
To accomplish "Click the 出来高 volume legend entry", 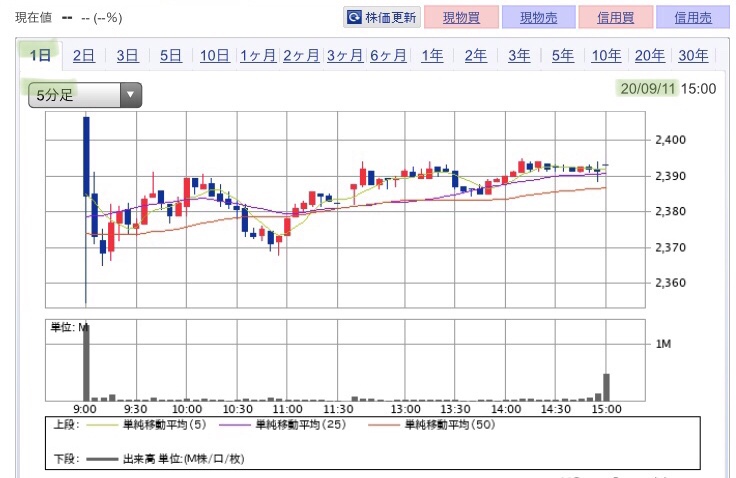I will (165, 459).
